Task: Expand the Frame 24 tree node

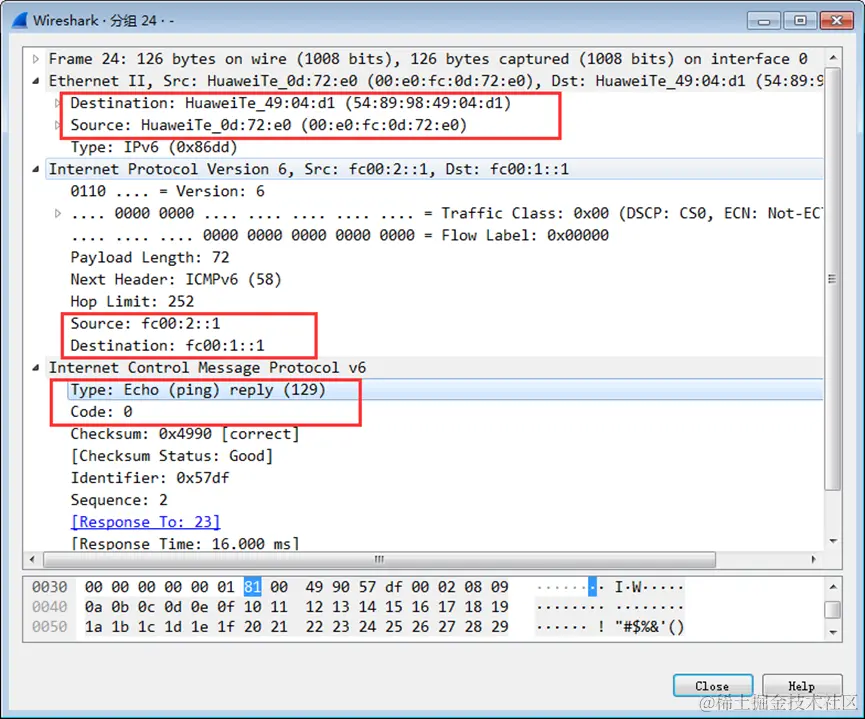Action: [x=36, y=59]
